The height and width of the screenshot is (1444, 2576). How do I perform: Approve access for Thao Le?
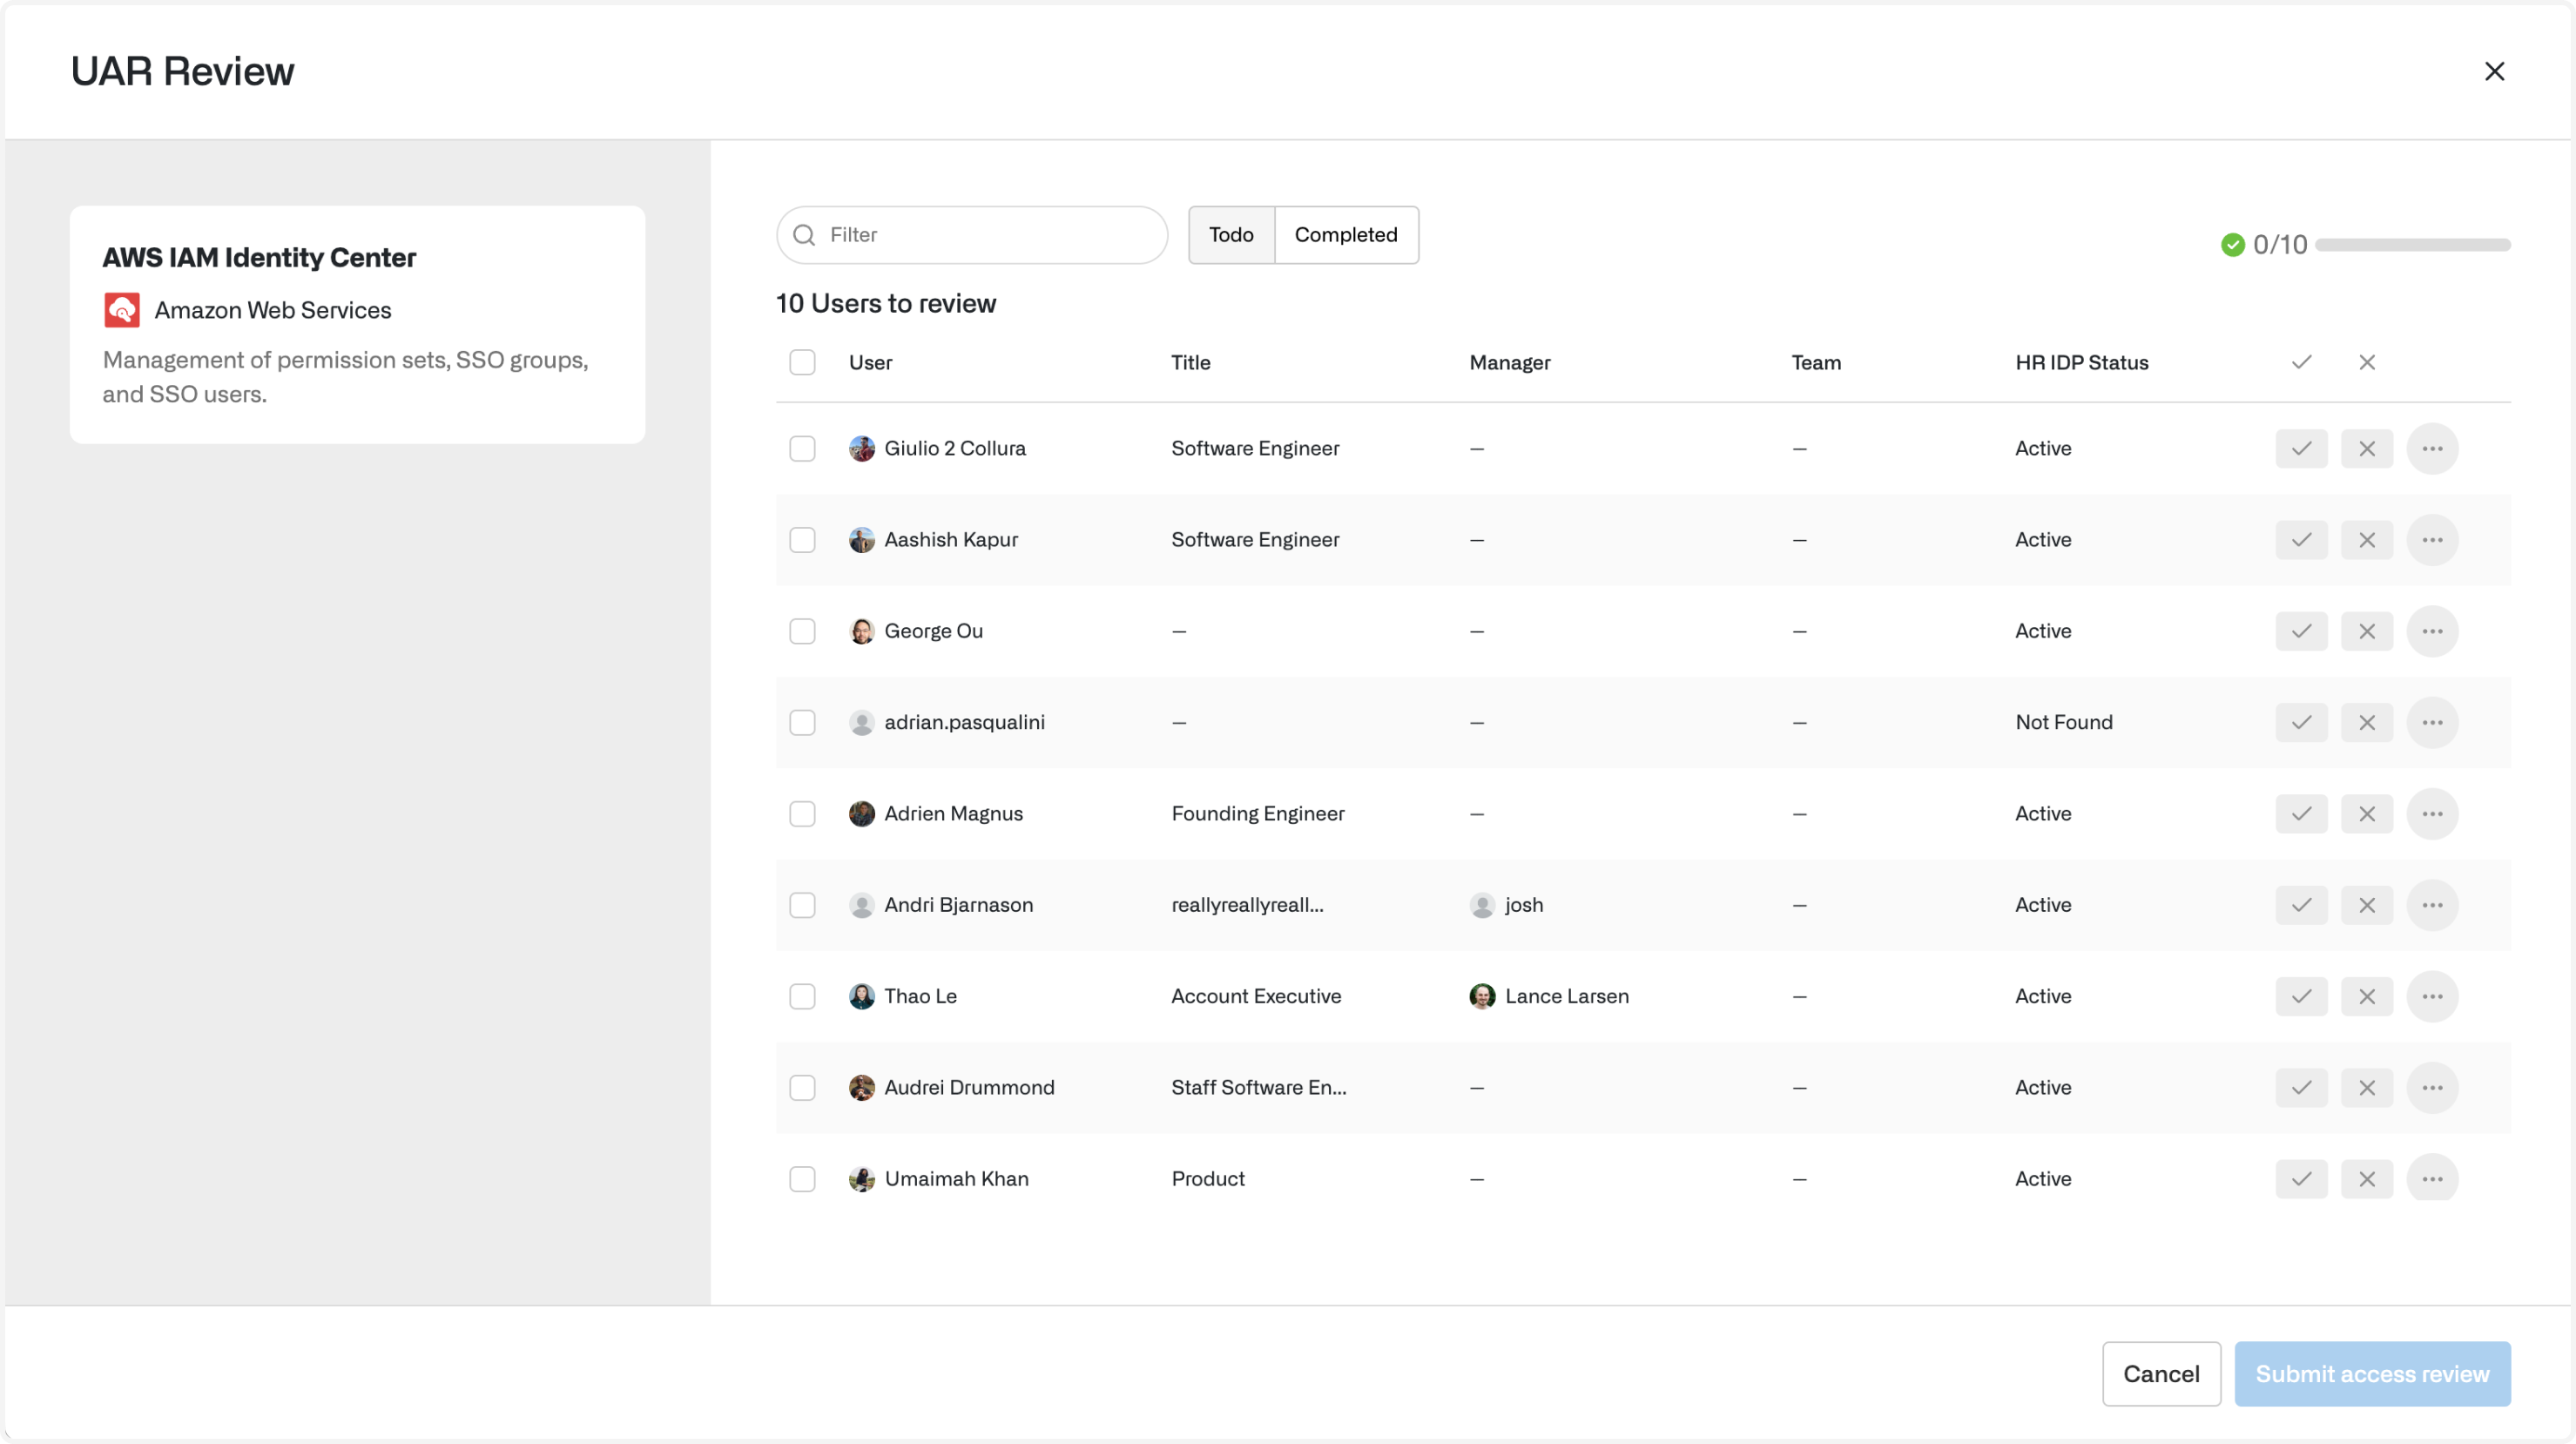click(2301, 996)
